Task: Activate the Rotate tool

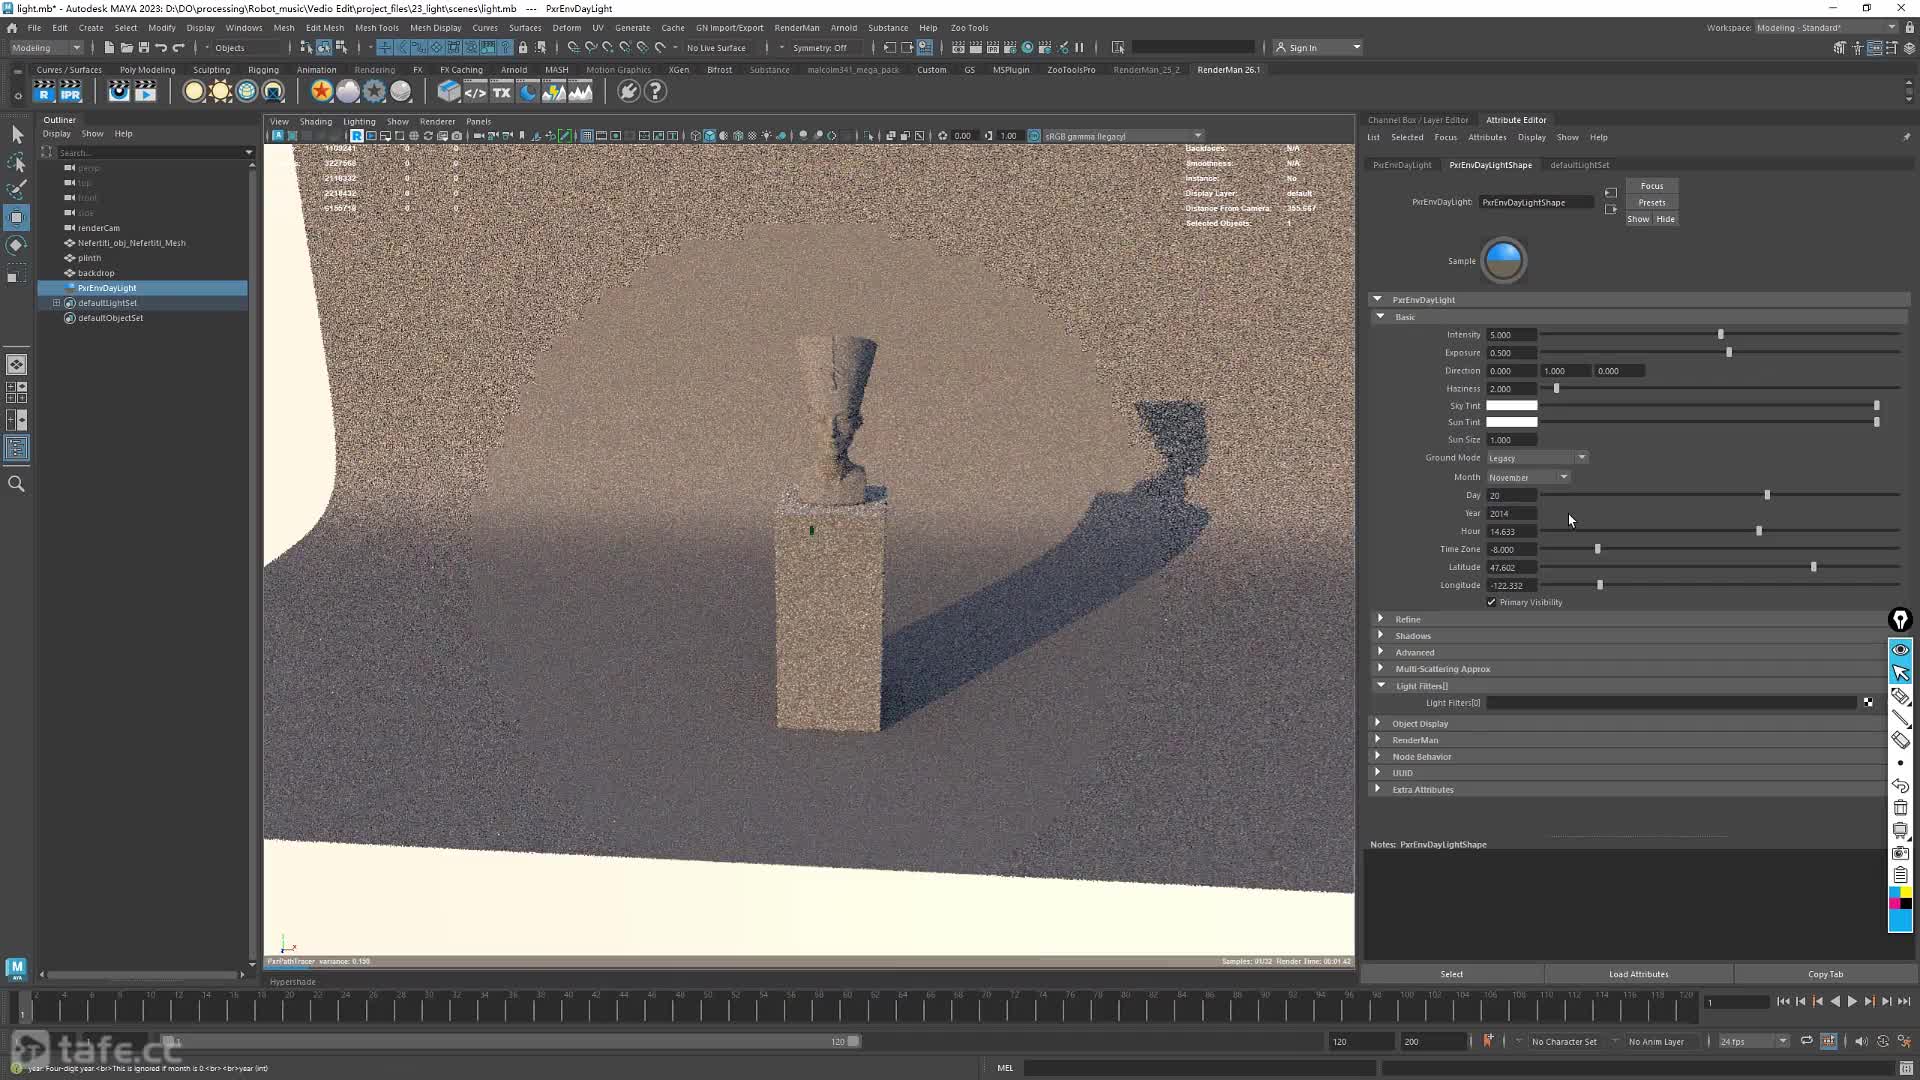Action: [x=17, y=245]
